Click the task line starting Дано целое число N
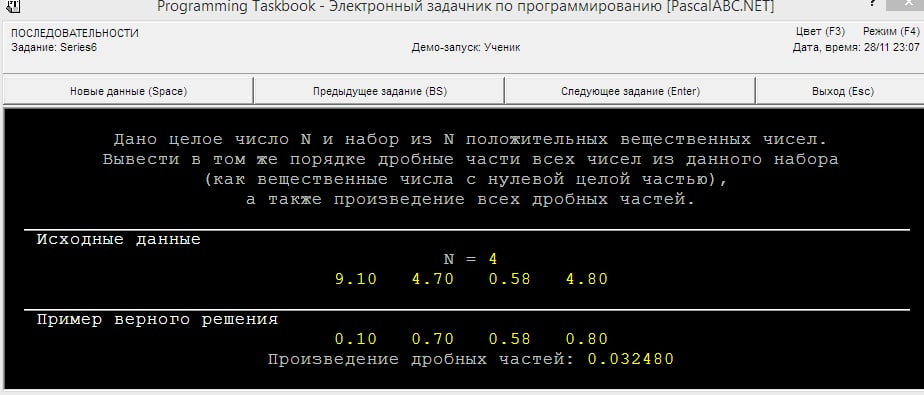The width and height of the screenshot is (924, 395). (x=470, y=140)
